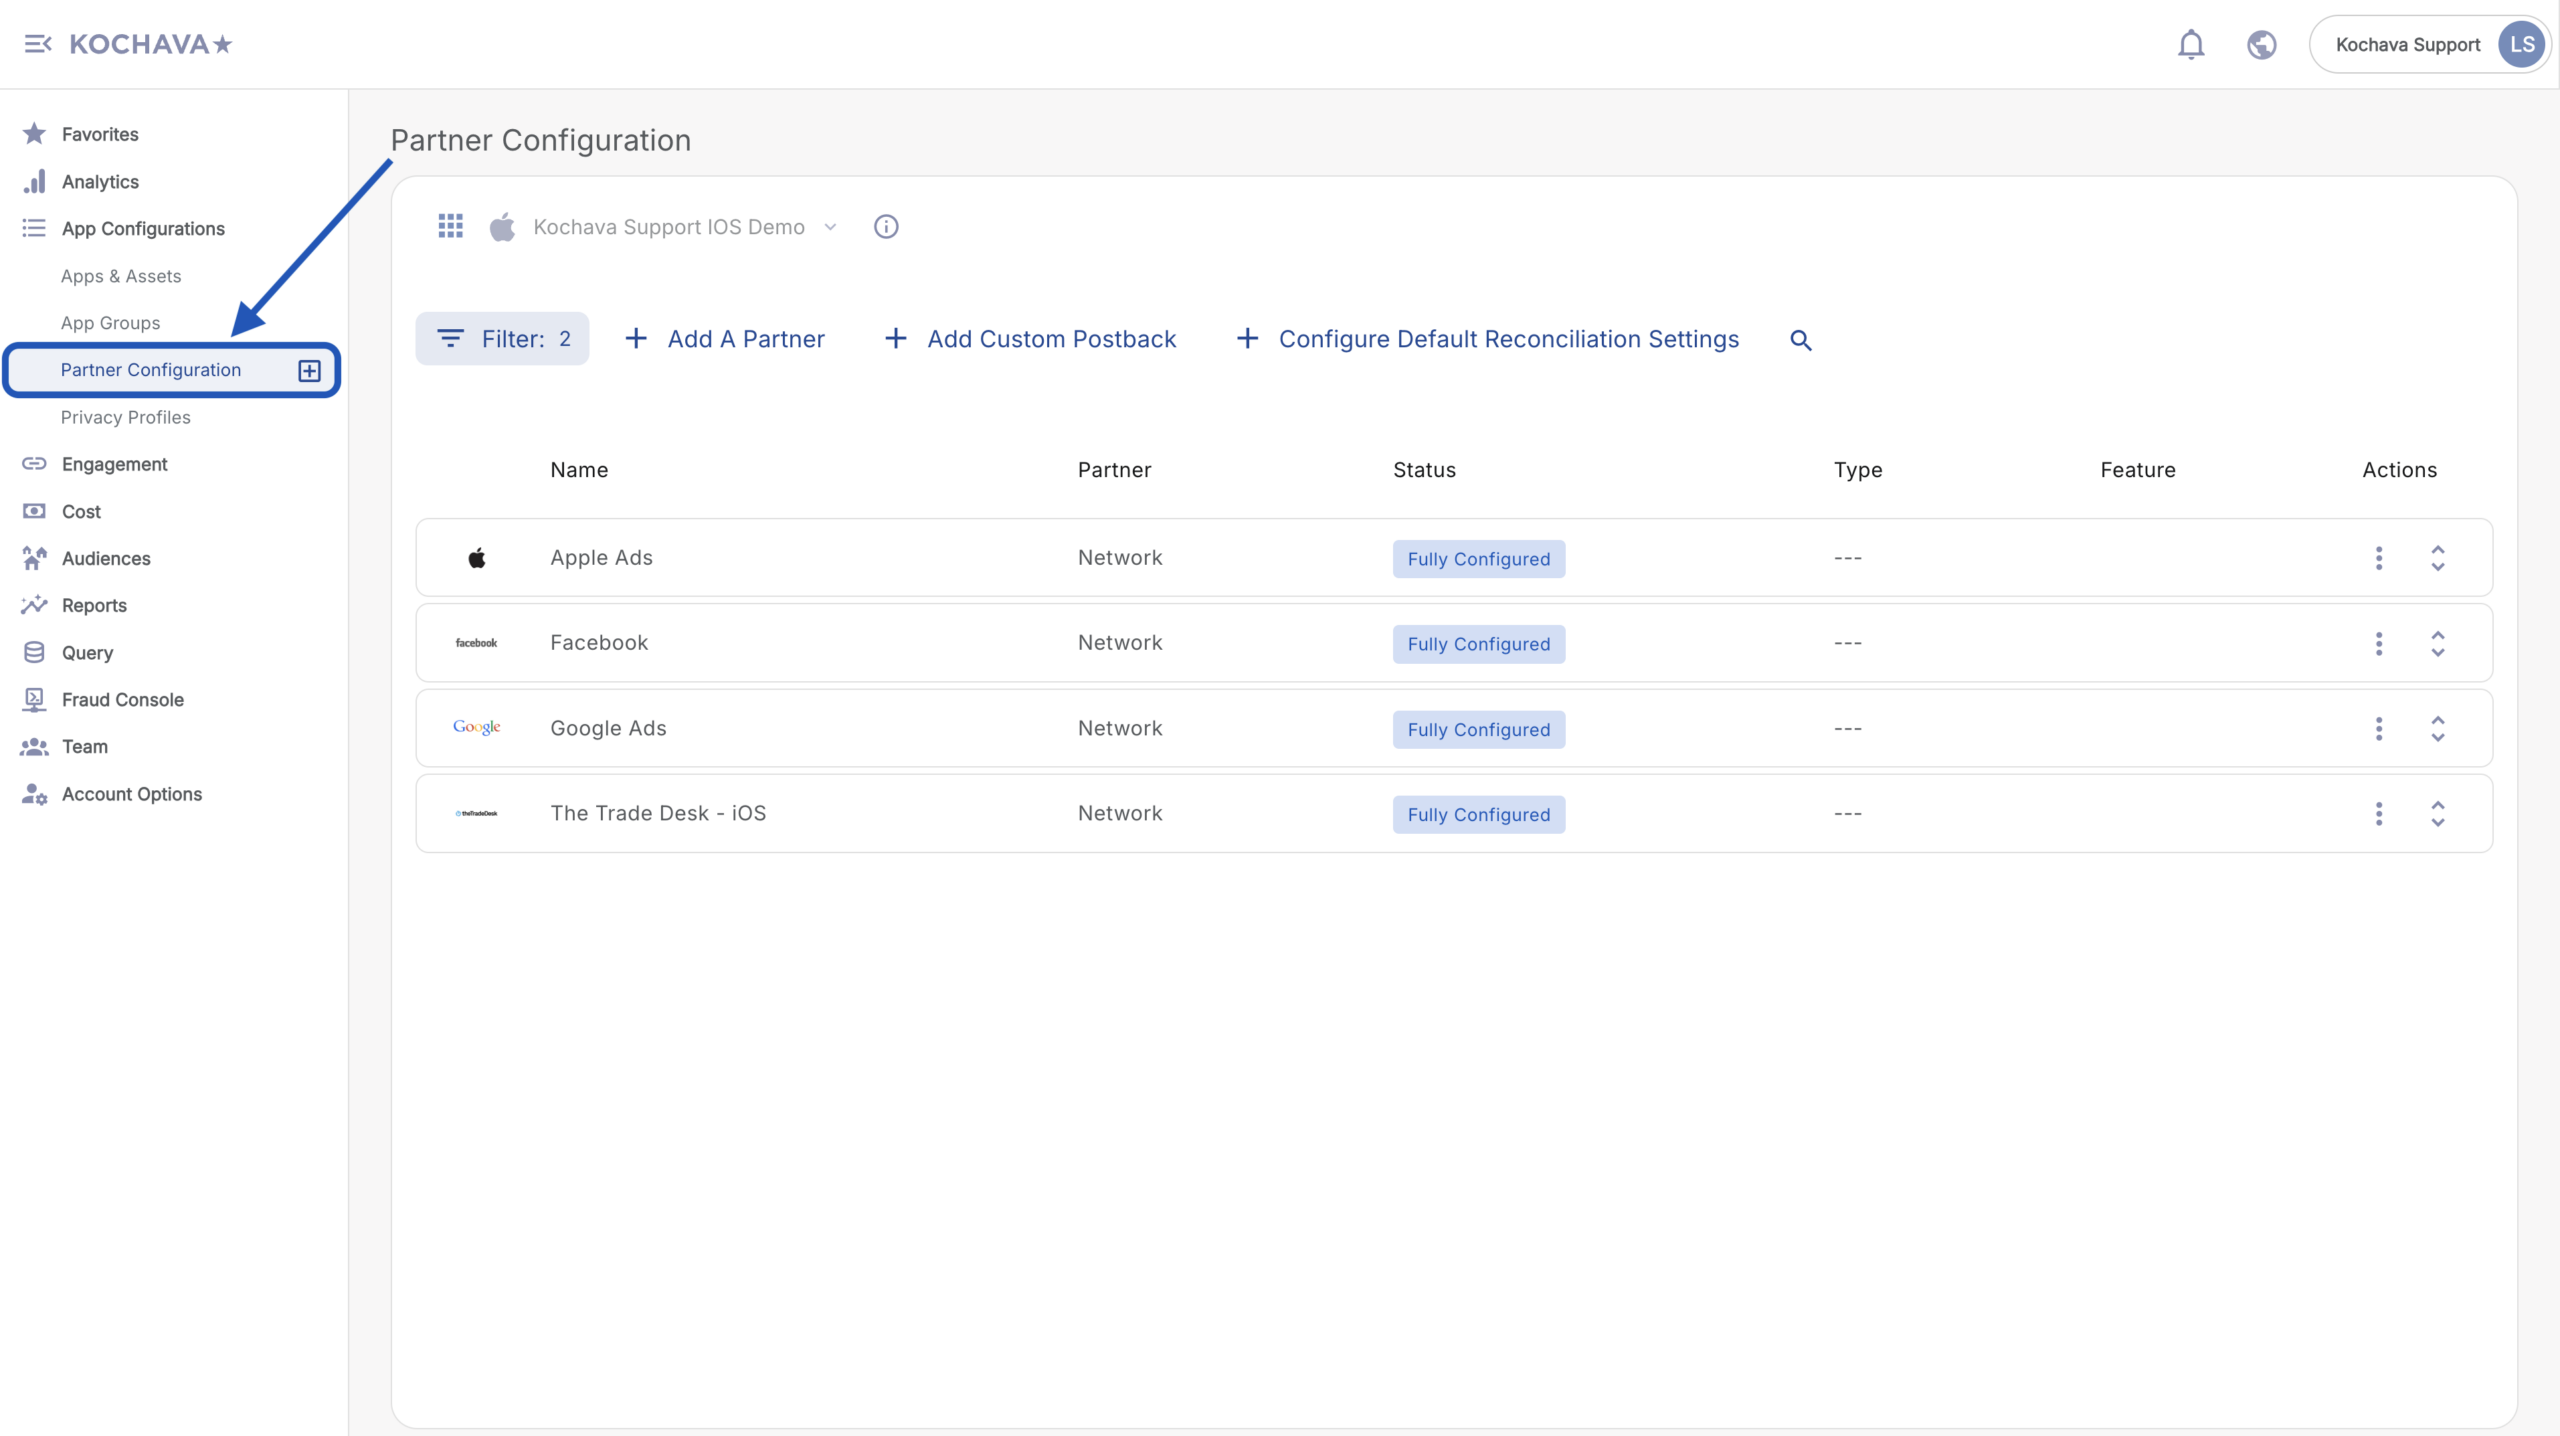Collapse the sidebar using hamburger menu icon
Screen dimensions: 2560x1436
(37, 44)
